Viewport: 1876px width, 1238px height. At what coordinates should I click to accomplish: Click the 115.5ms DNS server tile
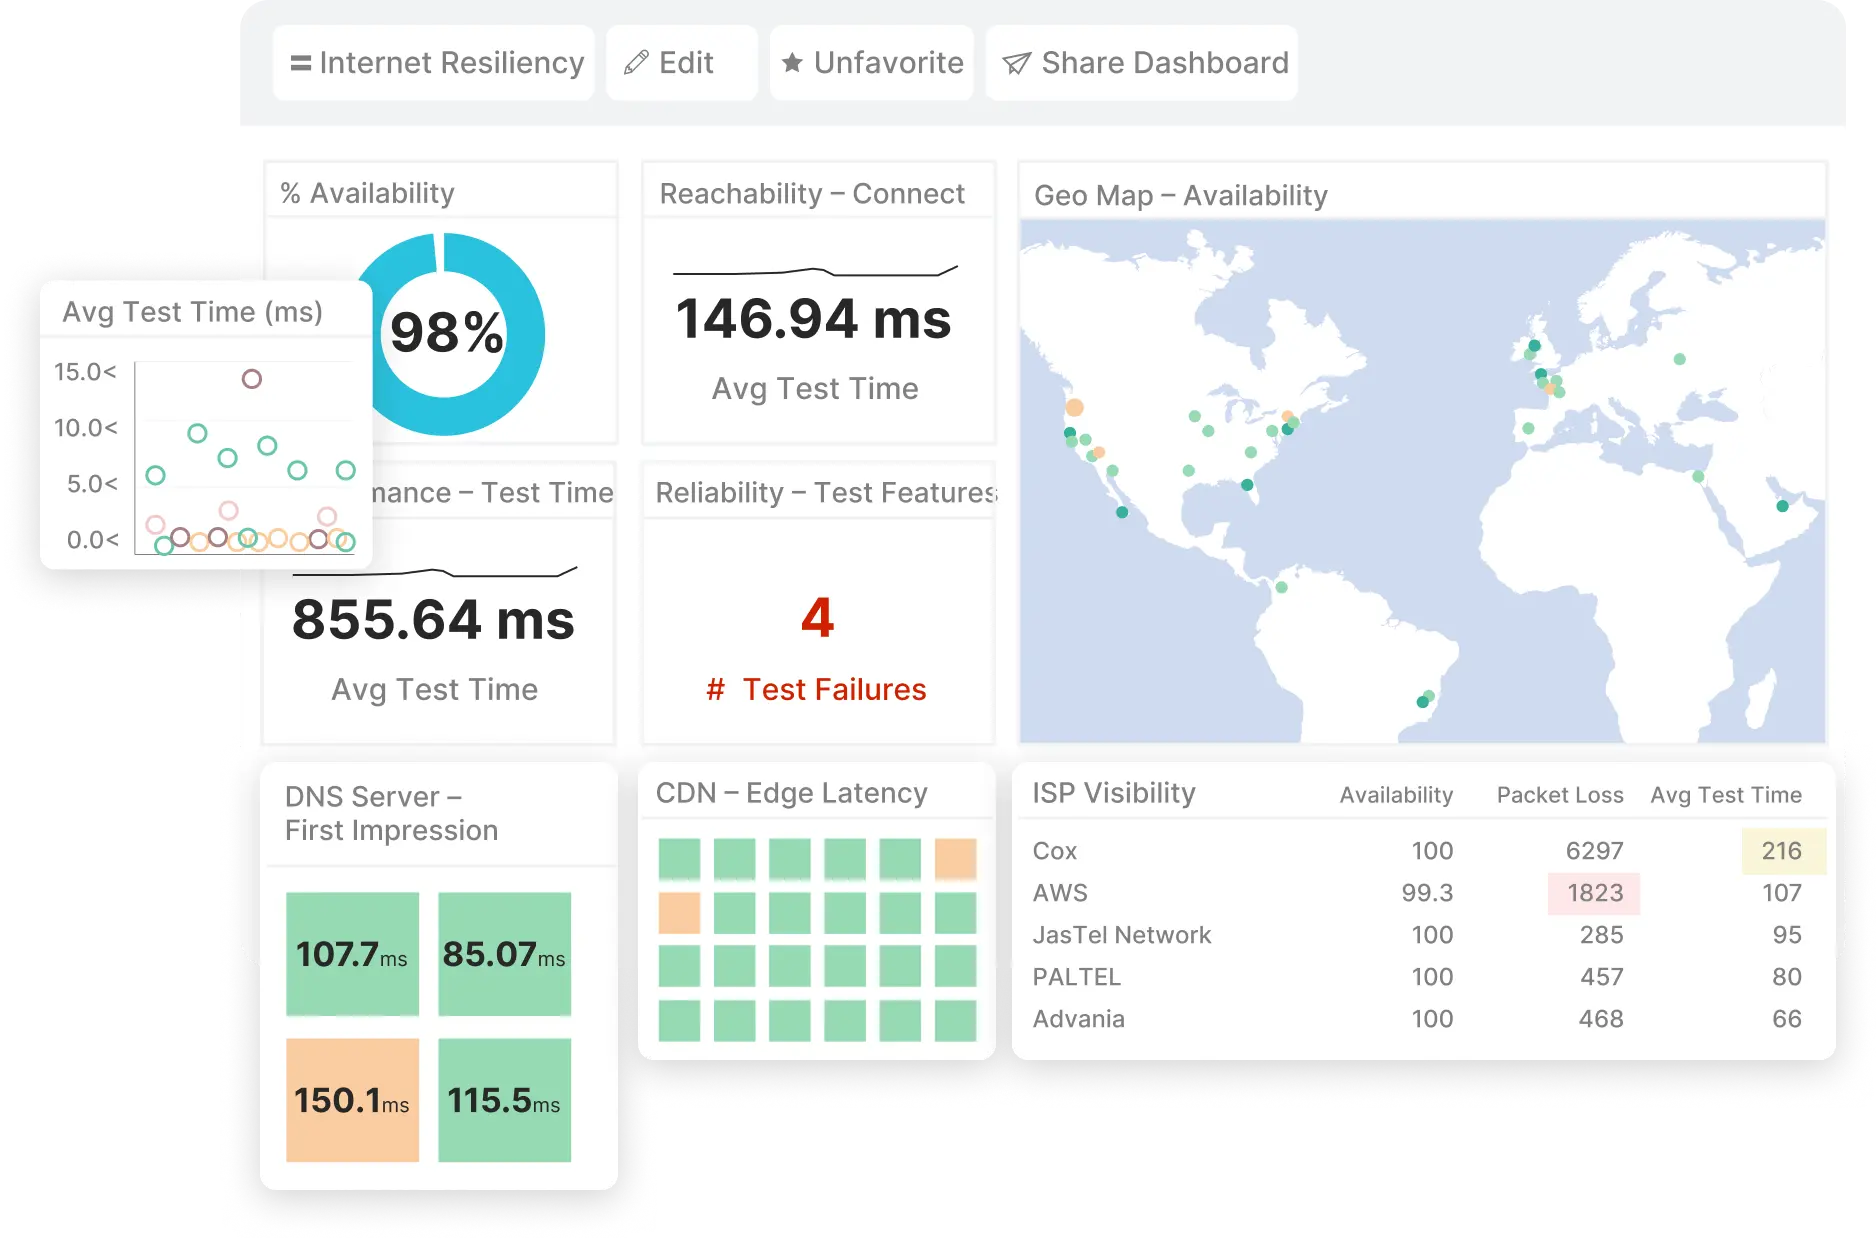click(504, 1100)
